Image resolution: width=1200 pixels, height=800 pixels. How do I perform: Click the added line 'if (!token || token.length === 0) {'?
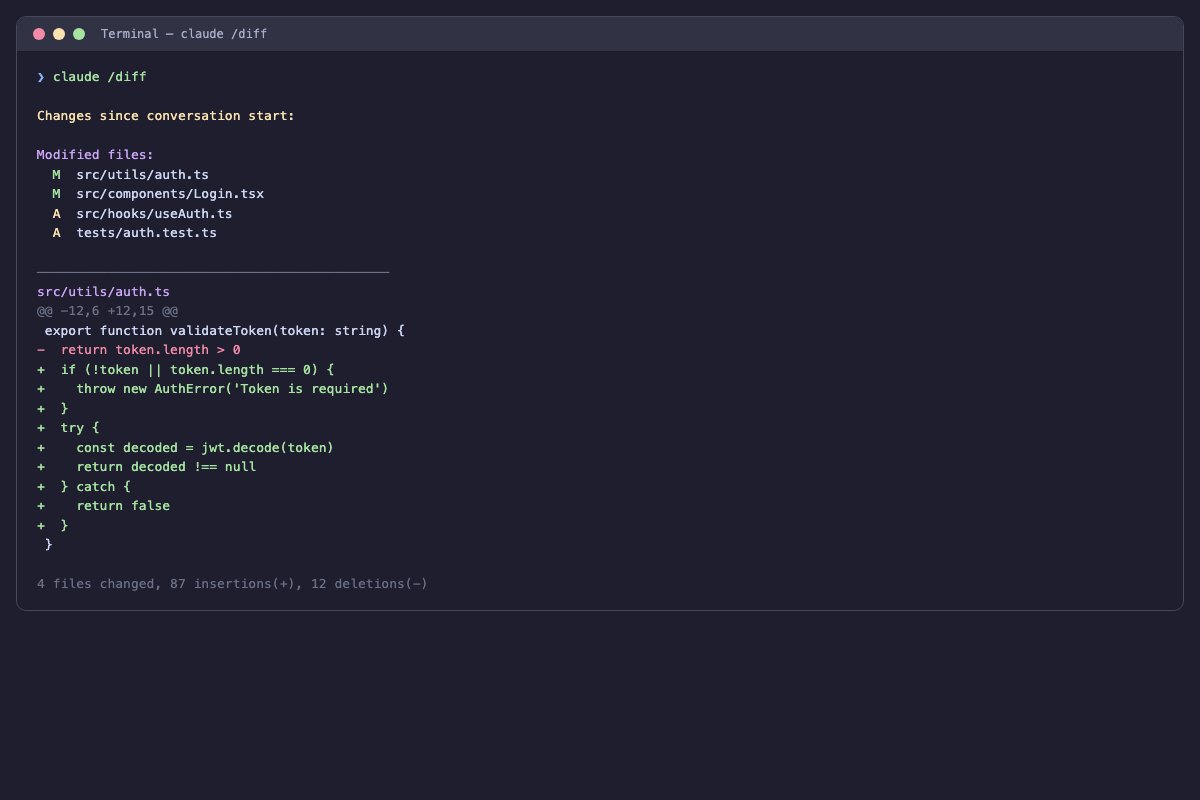click(186, 369)
